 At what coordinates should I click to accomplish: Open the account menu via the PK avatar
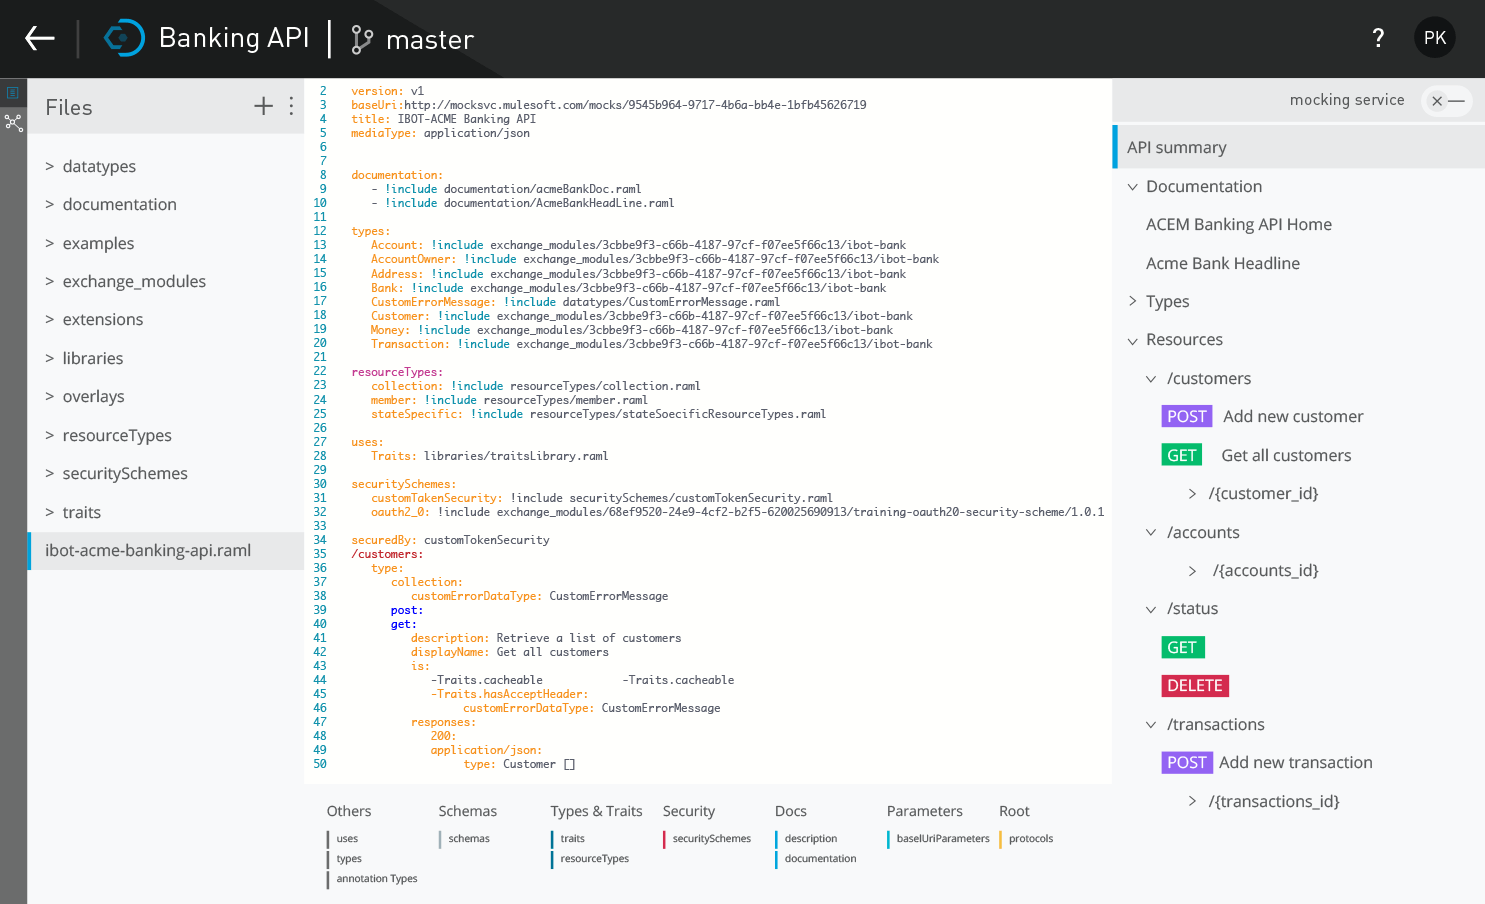[x=1435, y=37]
